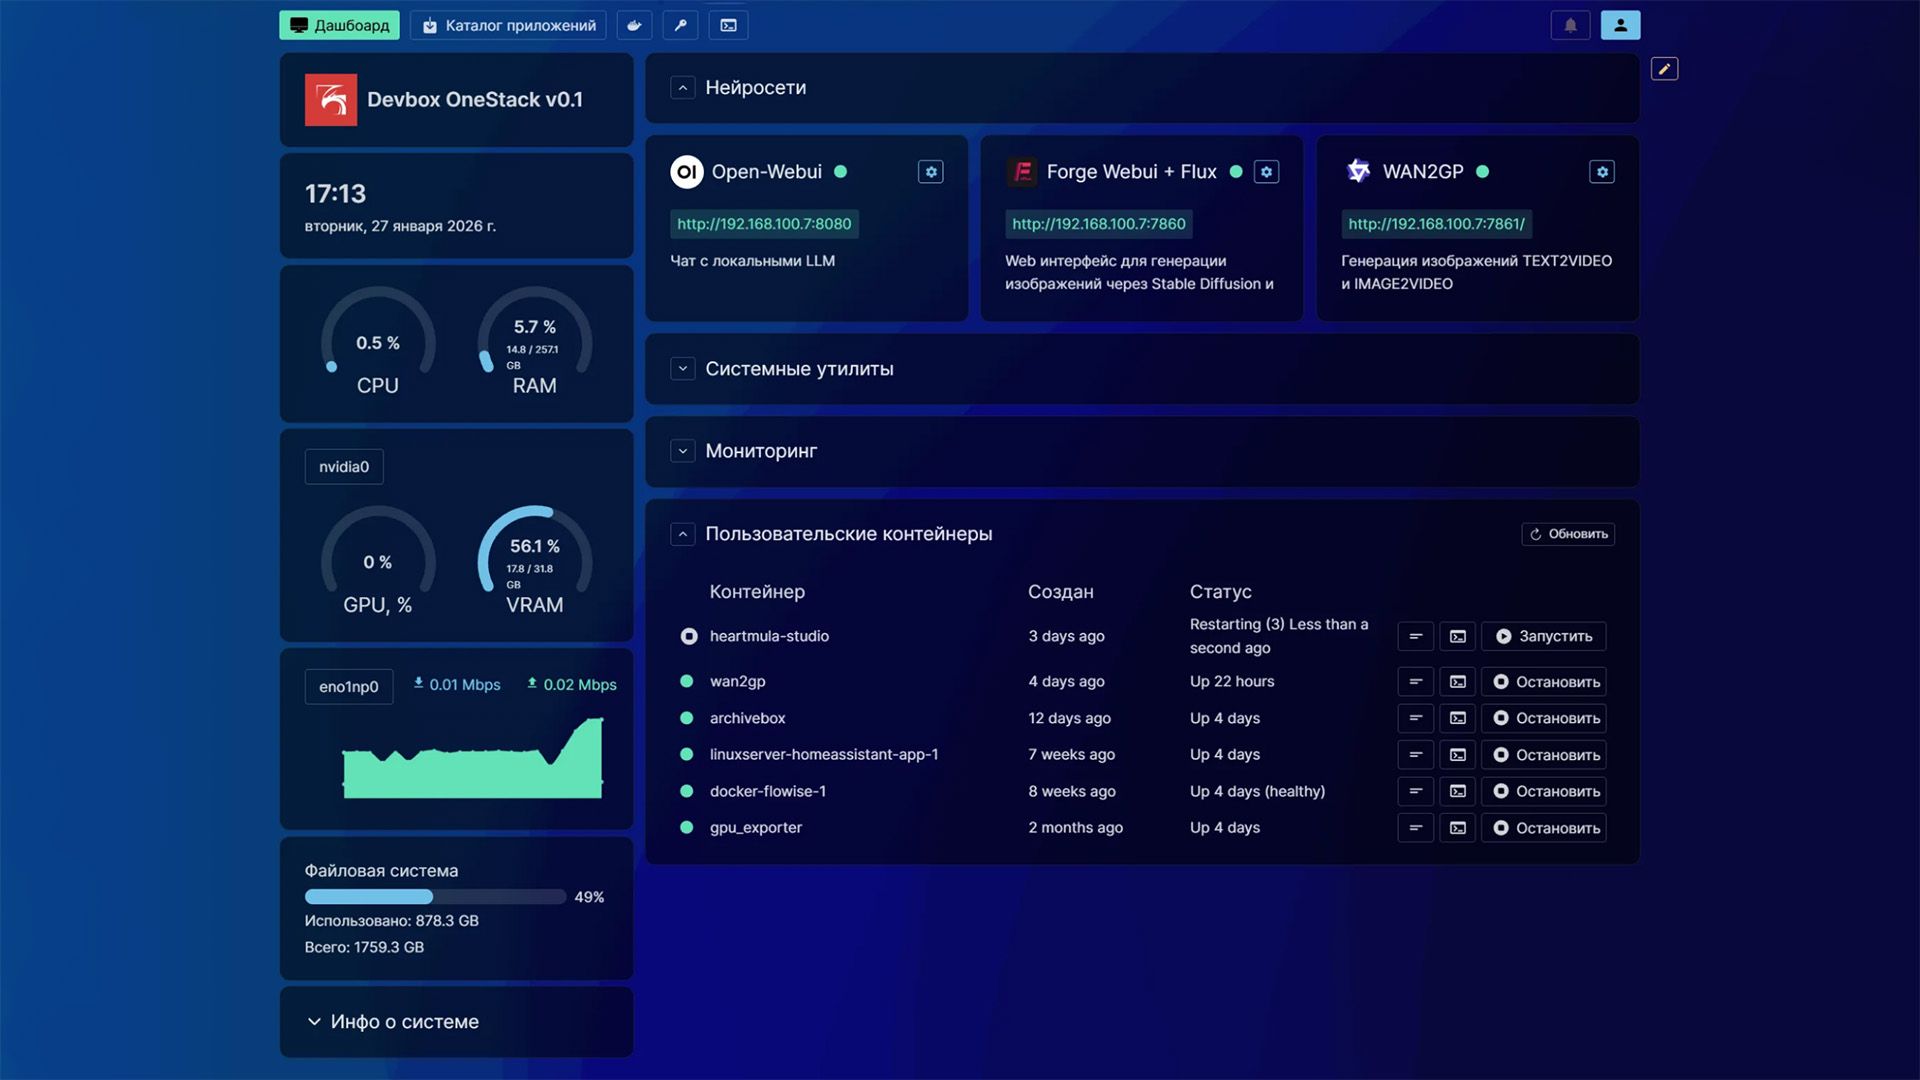Image resolution: width=1920 pixels, height=1080 pixels.
Task: Open the user profile icon
Action: [x=1621, y=25]
